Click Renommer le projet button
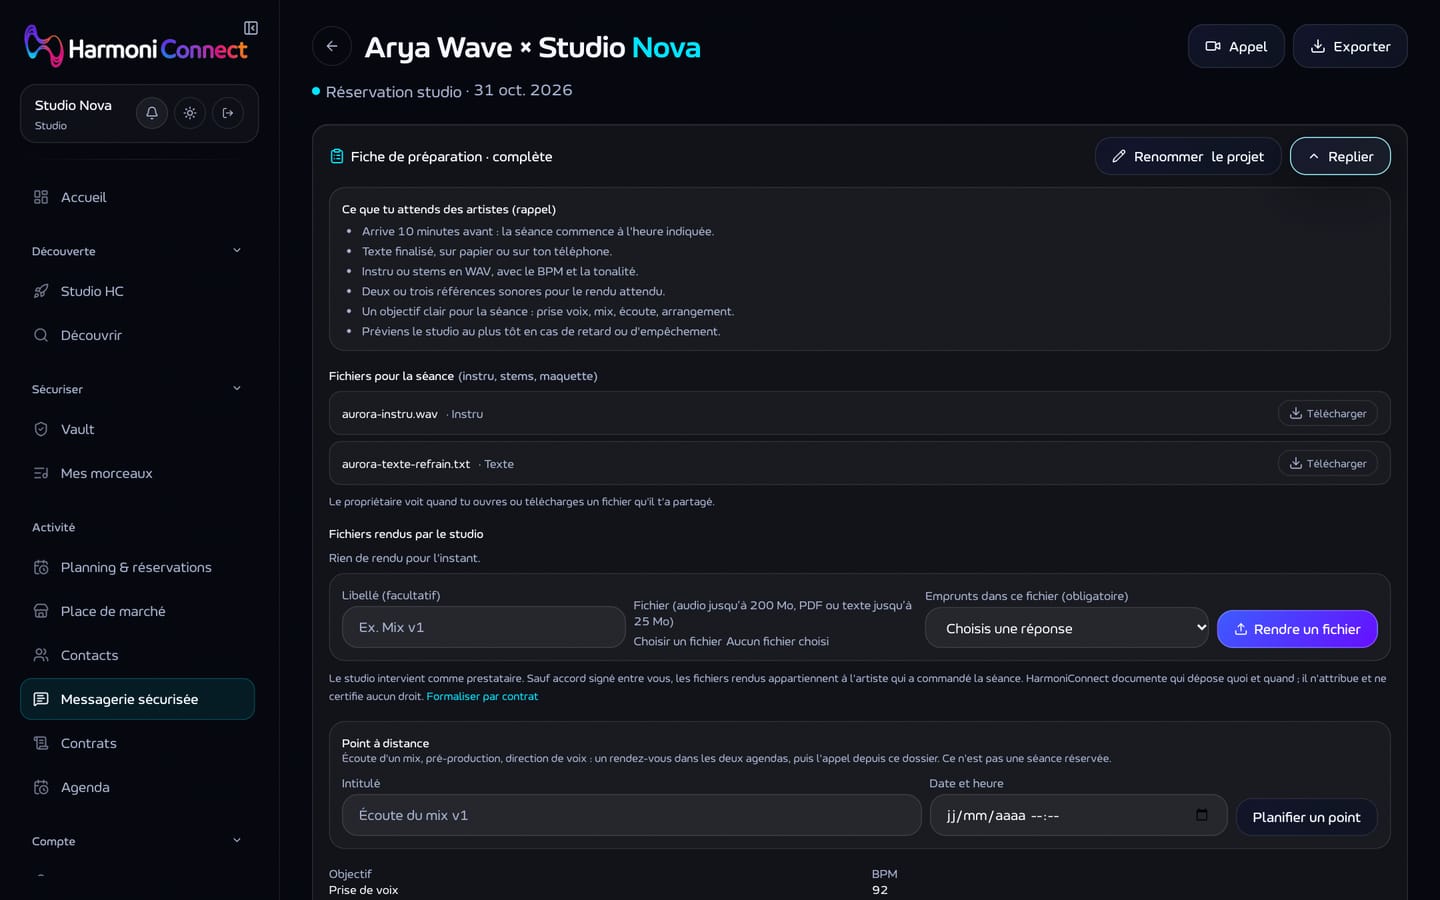The image size is (1440, 900). coord(1188,156)
